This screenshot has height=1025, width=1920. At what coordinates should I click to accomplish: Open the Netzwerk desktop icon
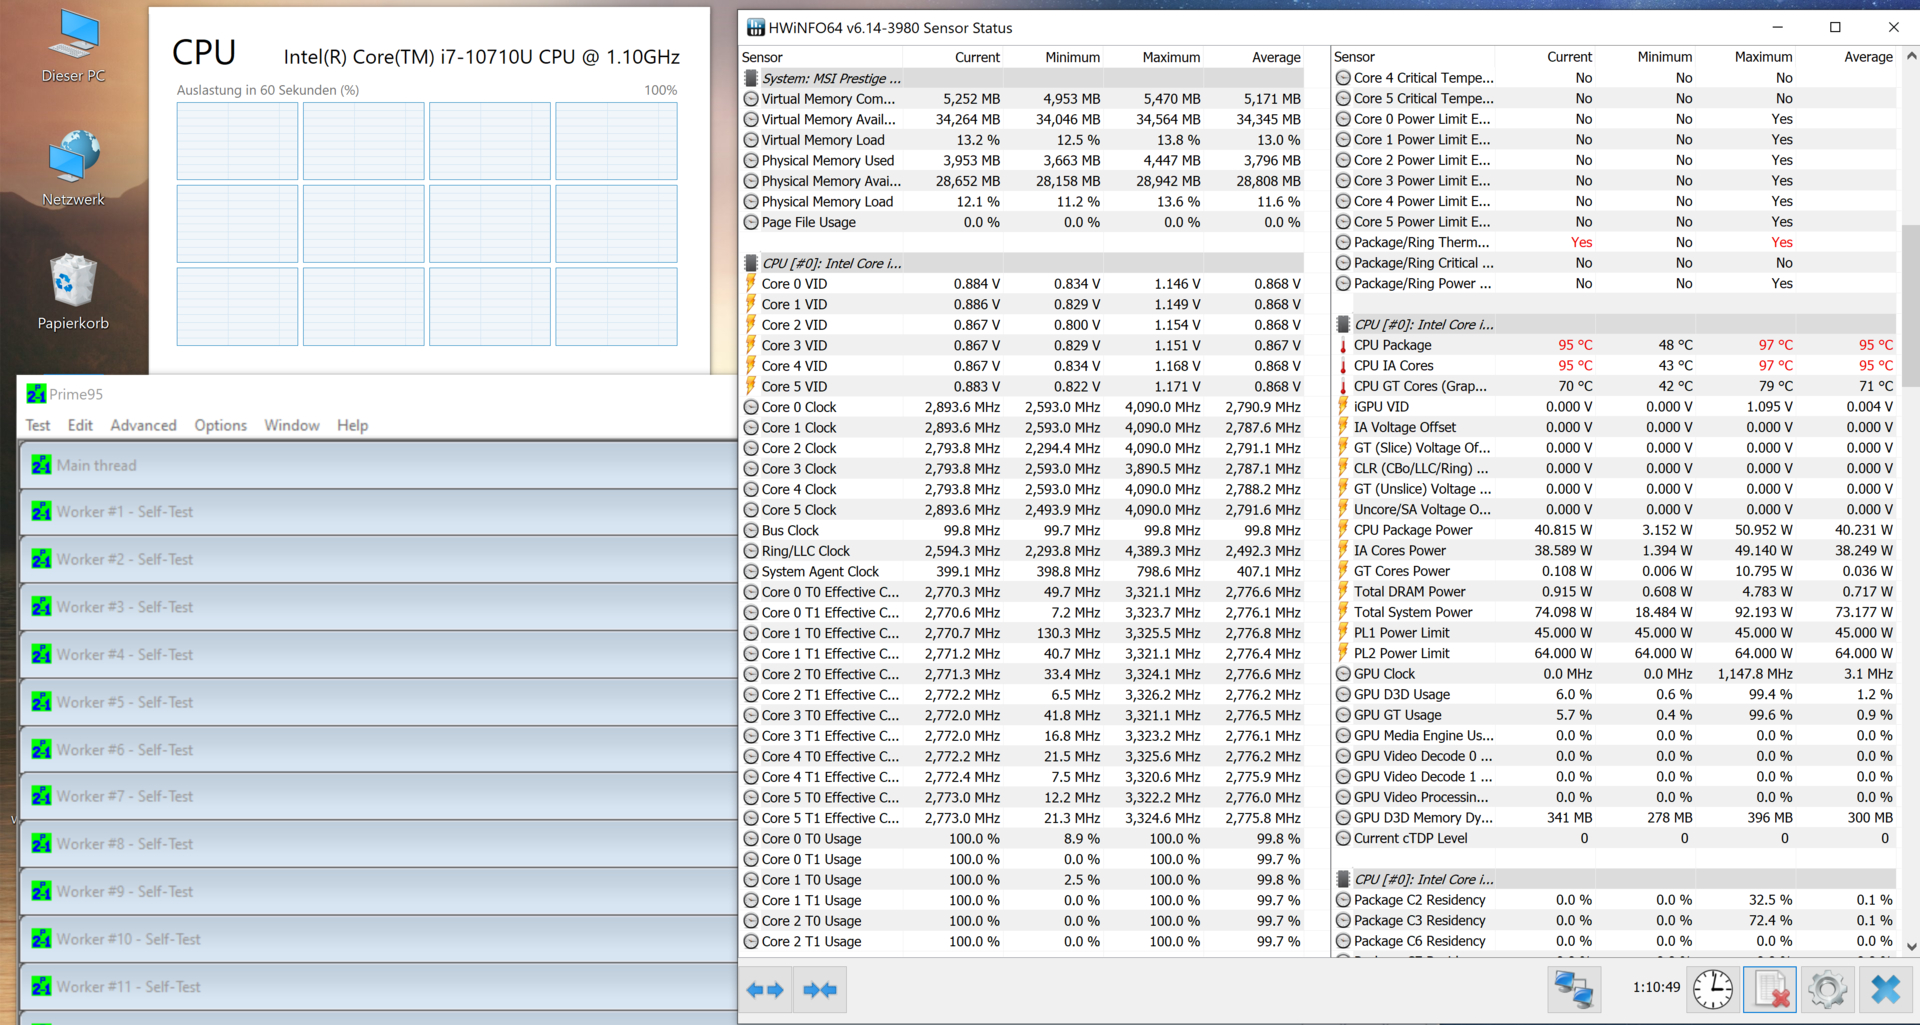tap(73, 168)
